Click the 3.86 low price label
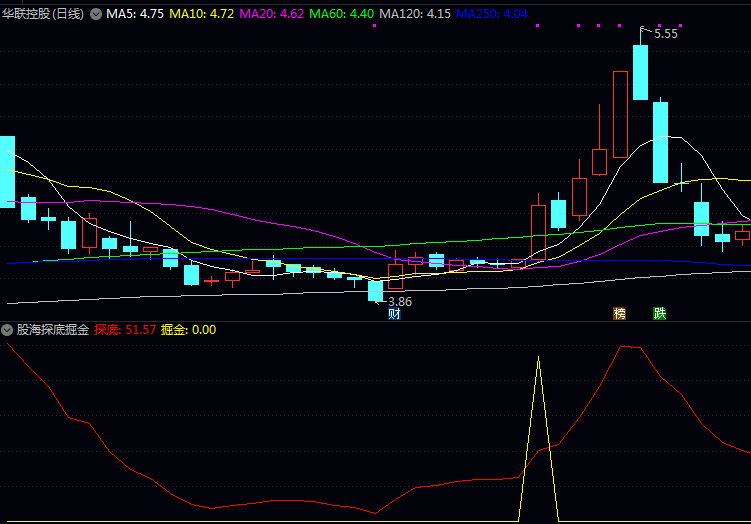This screenshot has width=751, height=524. click(399, 301)
